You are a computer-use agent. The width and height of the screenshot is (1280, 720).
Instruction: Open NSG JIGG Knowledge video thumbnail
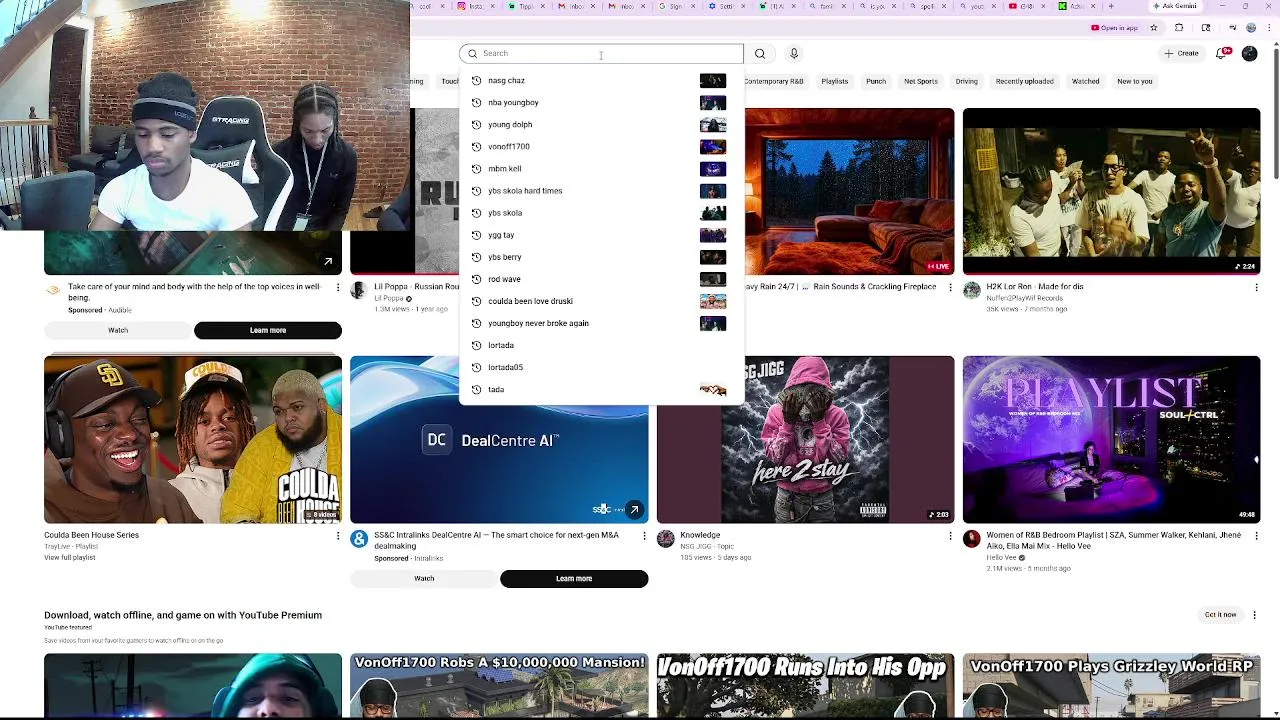pos(805,439)
